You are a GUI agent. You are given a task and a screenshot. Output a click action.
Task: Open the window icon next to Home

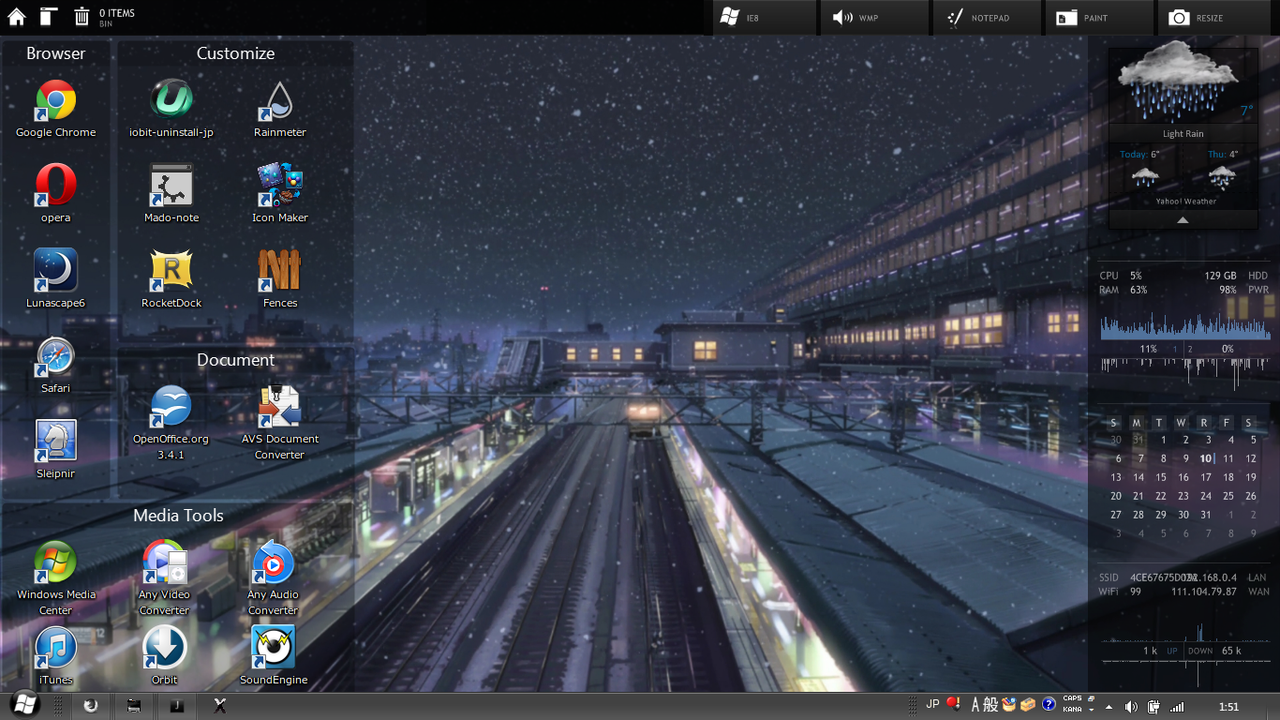pos(48,16)
